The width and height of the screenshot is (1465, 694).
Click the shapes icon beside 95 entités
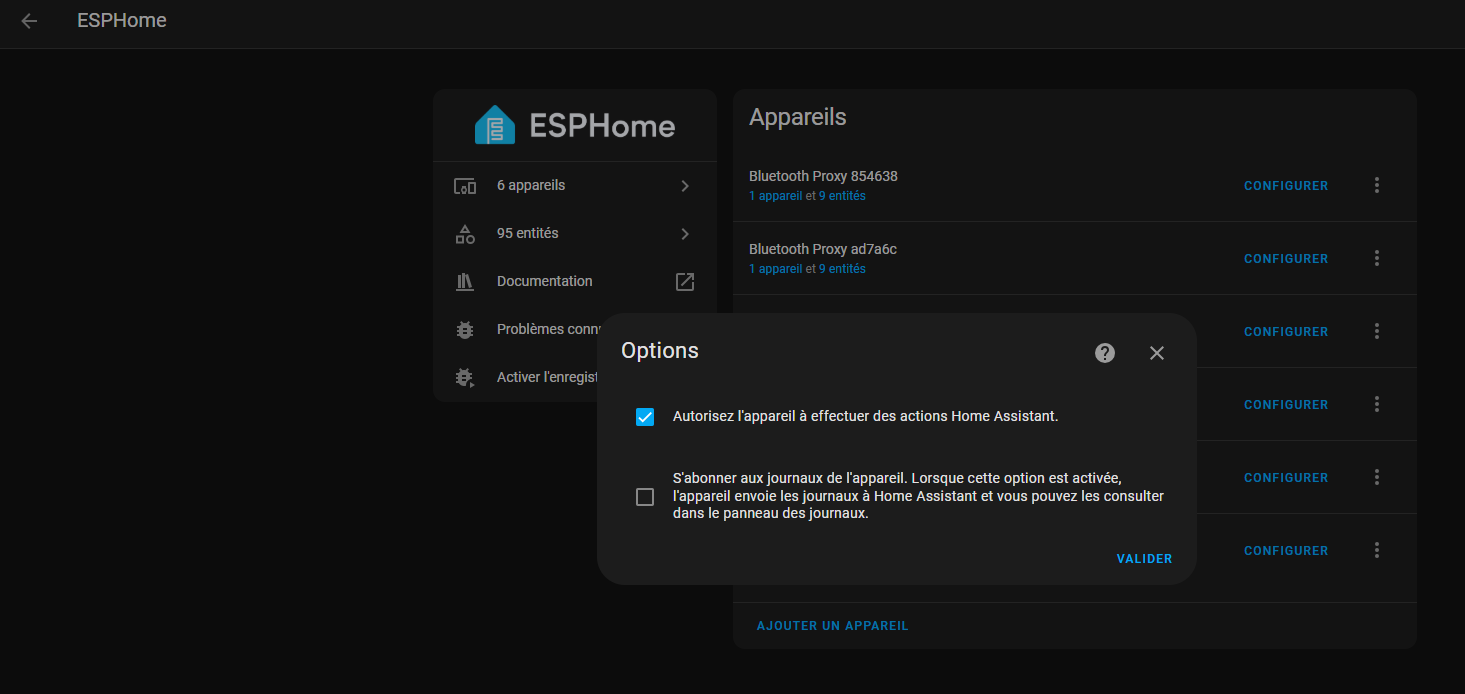tap(465, 234)
